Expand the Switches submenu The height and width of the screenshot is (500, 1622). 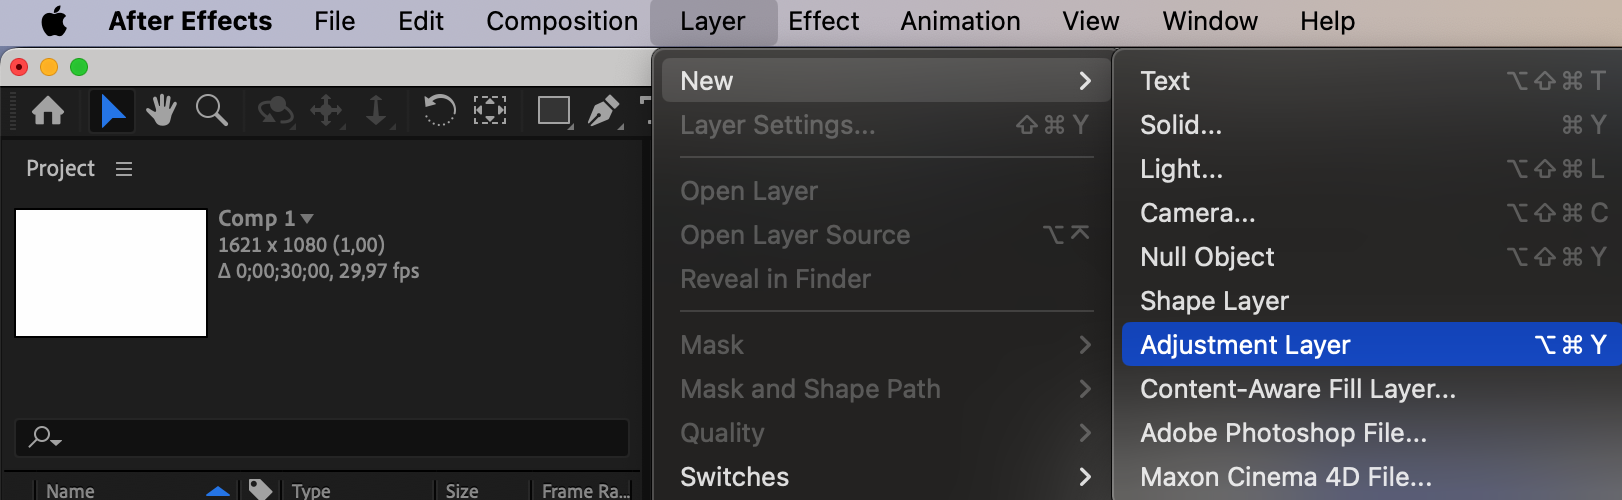point(884,477)
